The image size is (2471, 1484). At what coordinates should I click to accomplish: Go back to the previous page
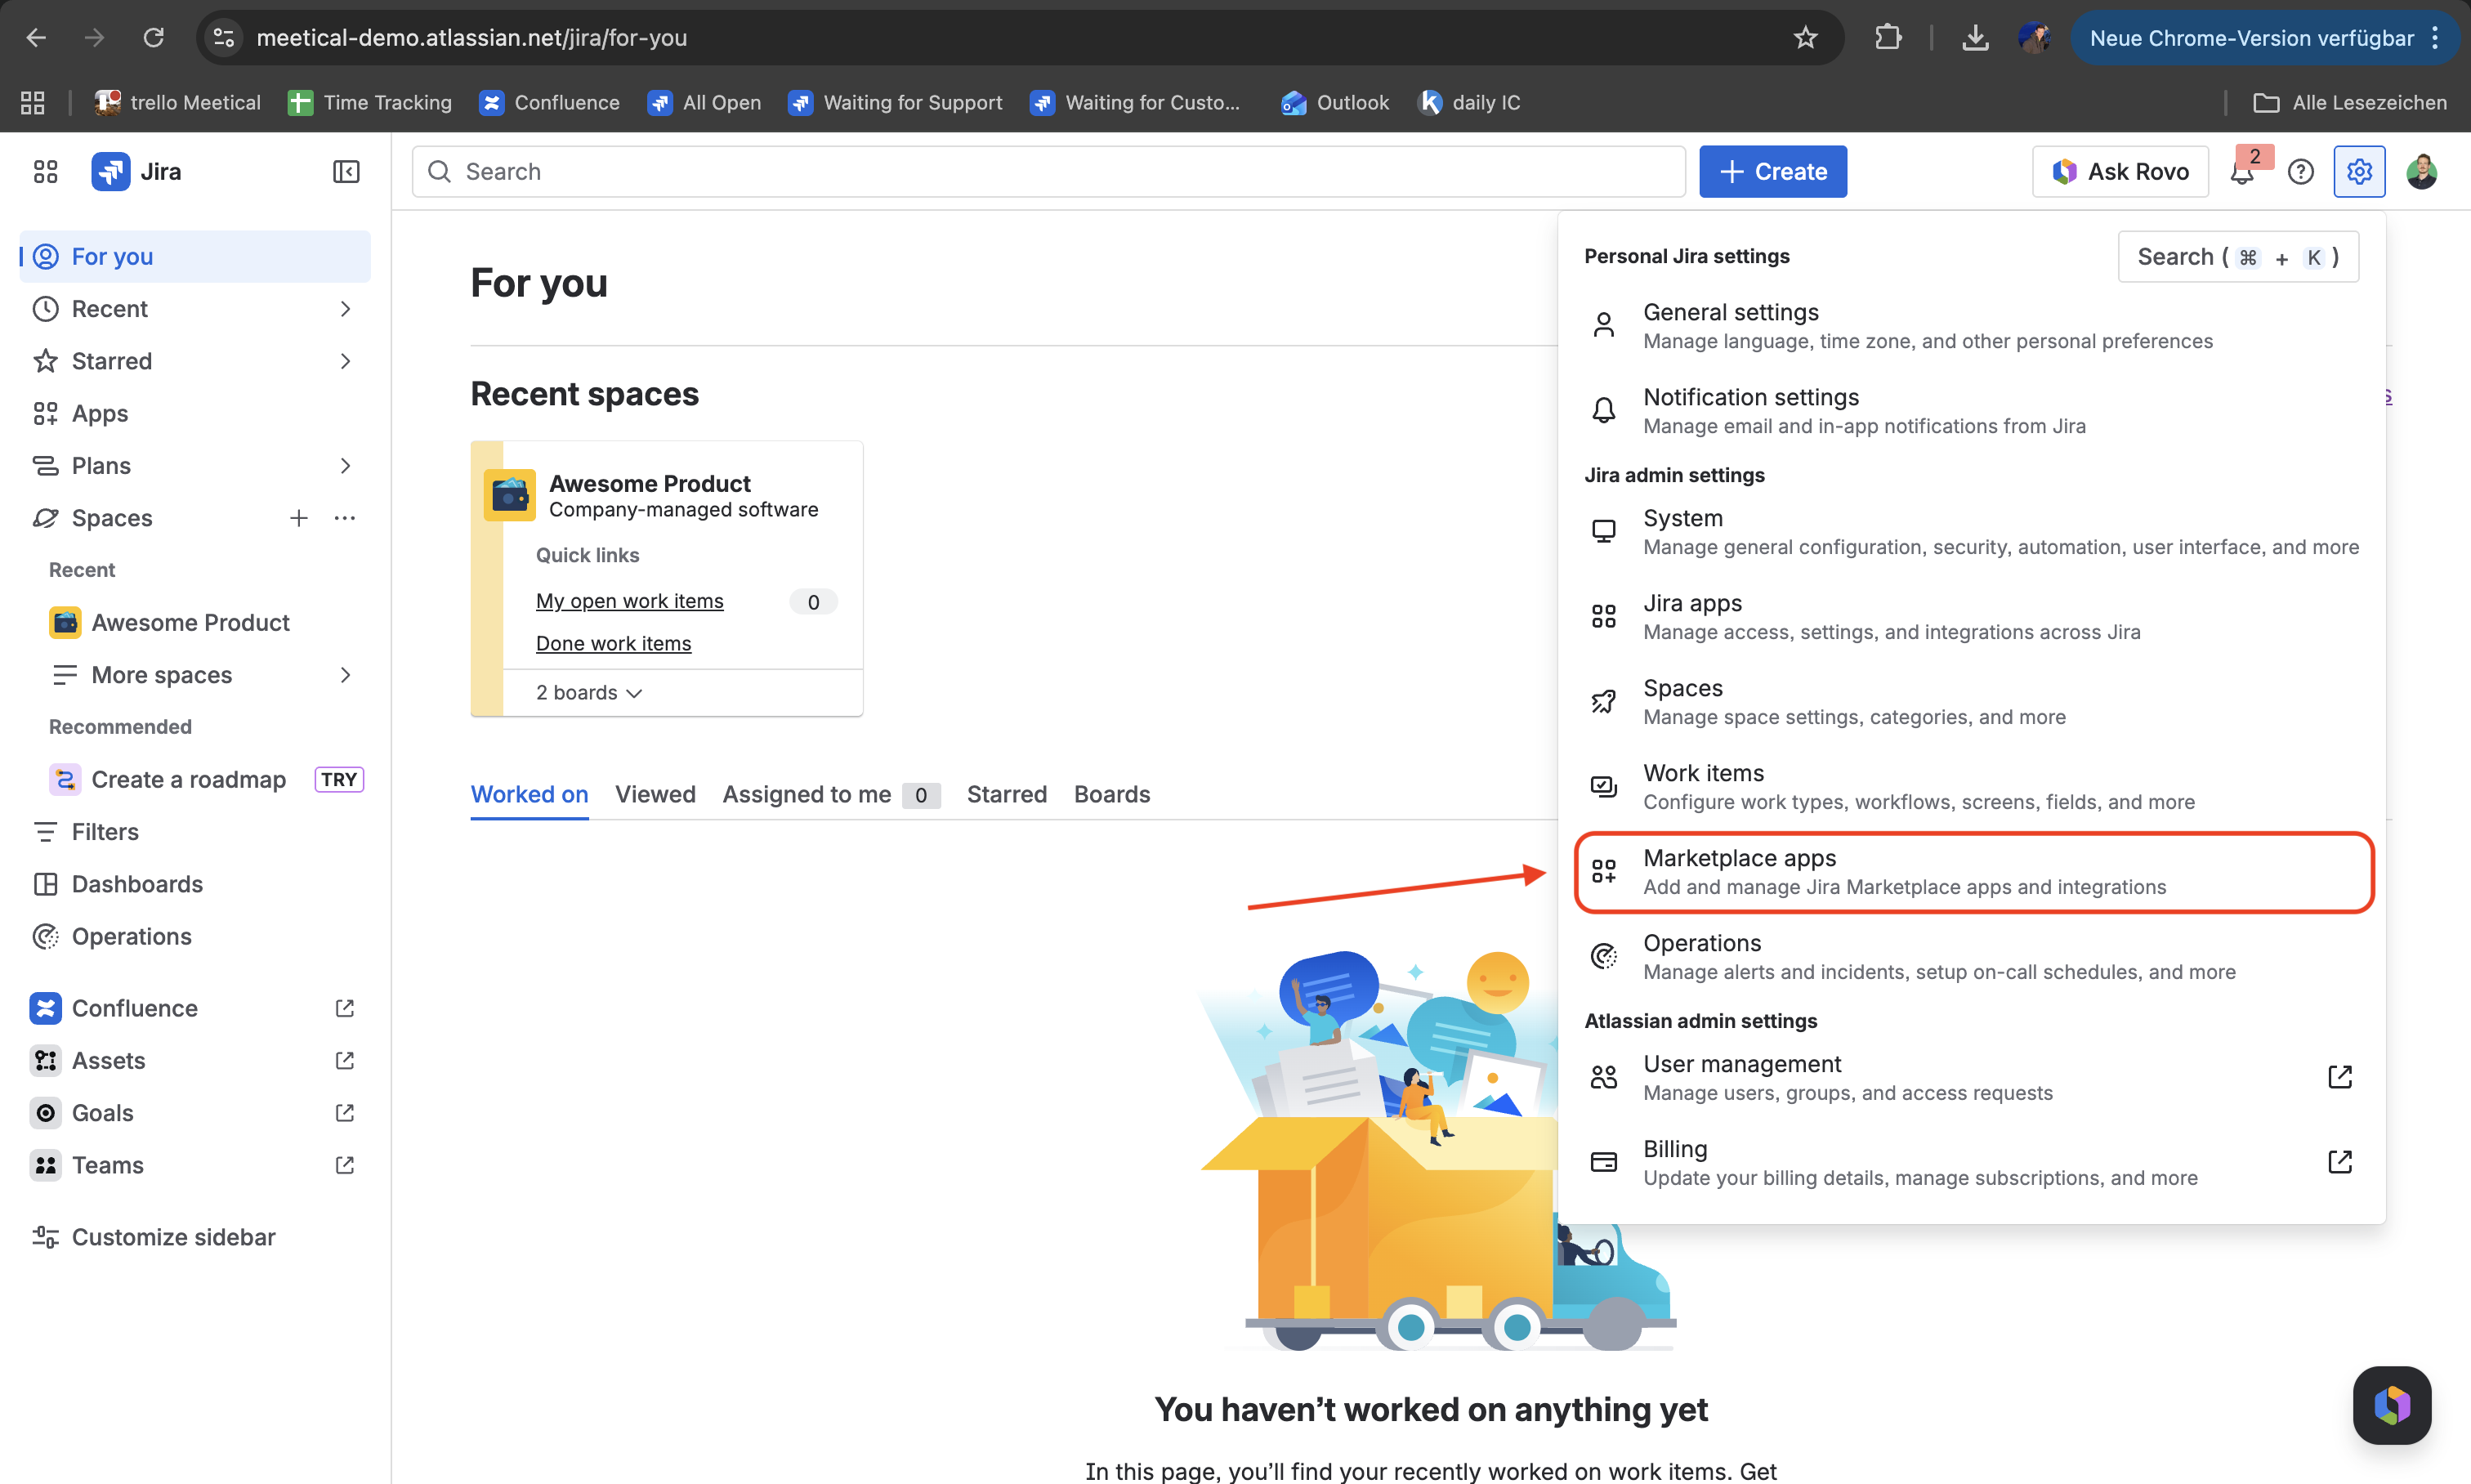click(x=36, y=38)
